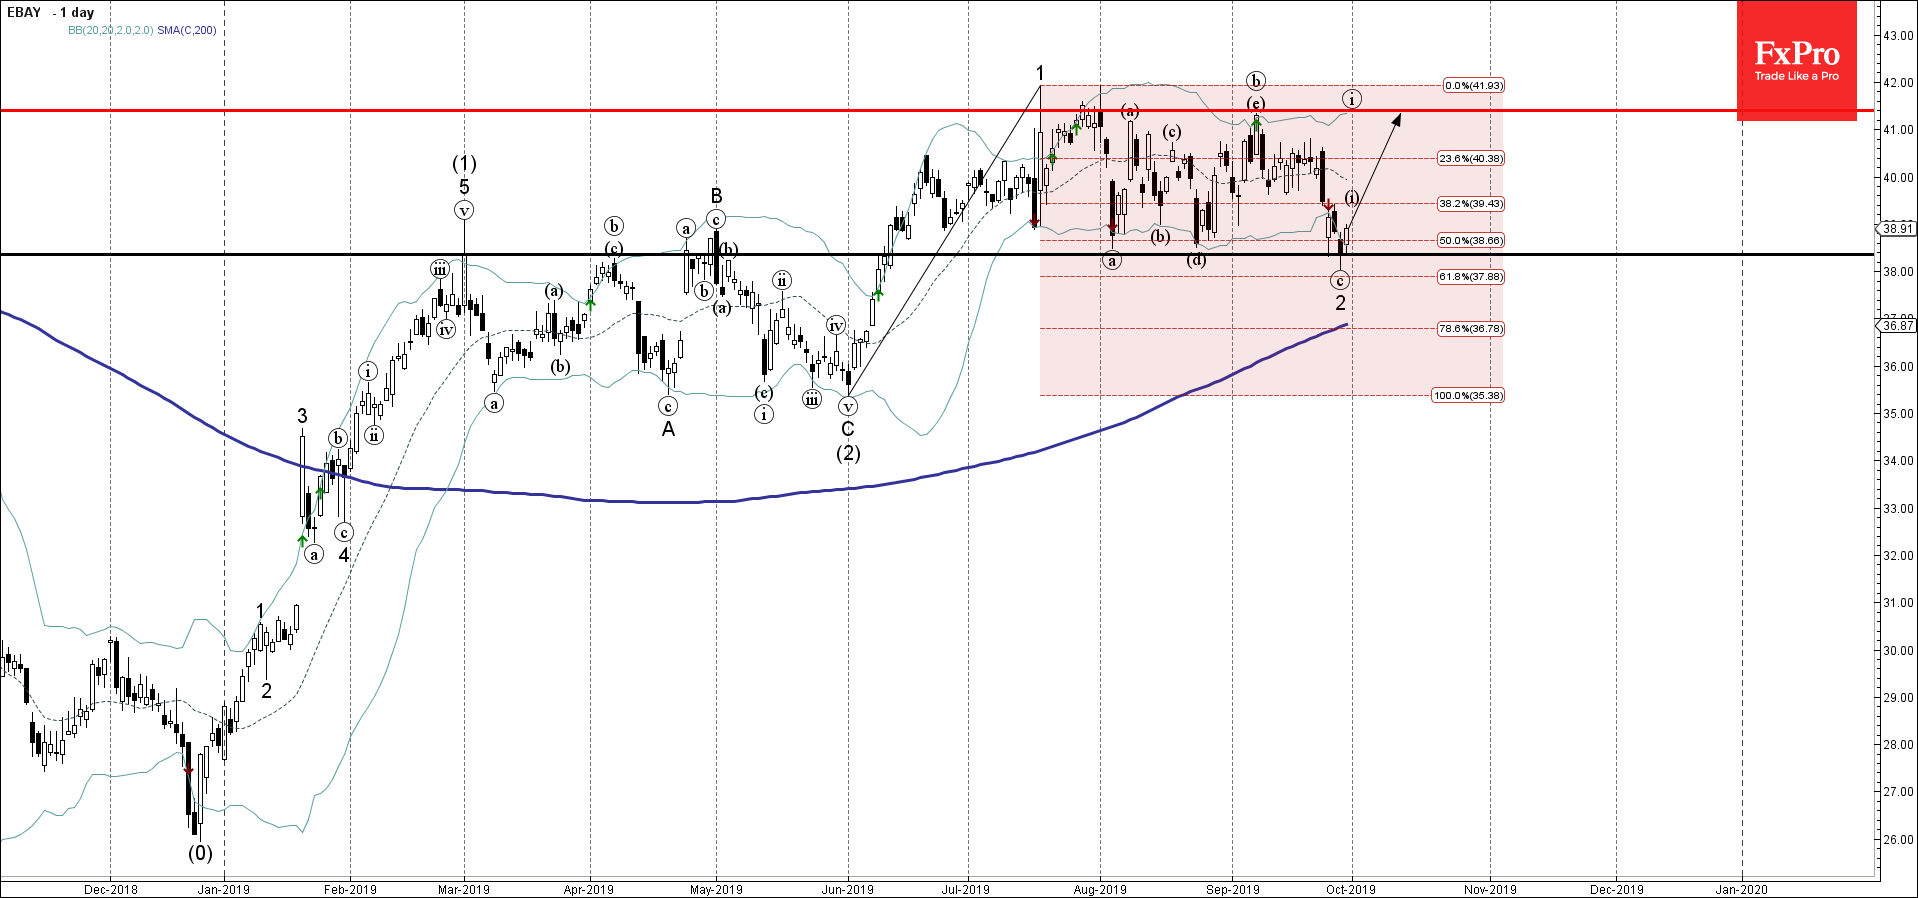Click the 100.0%(35.38) Fibonacci label

pos(1467,396)
